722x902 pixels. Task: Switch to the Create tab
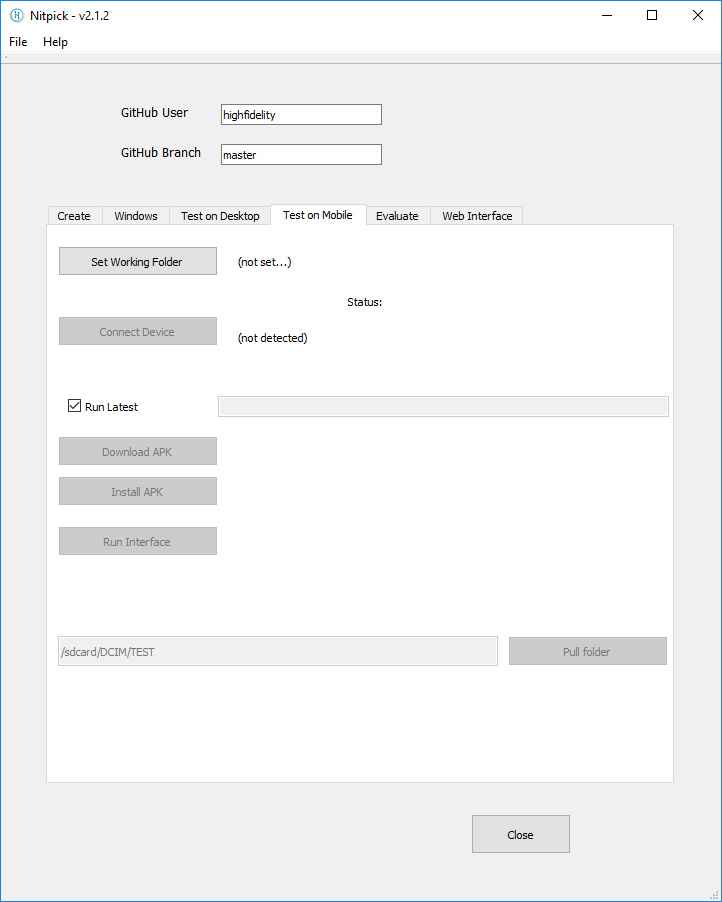[74, 216]
